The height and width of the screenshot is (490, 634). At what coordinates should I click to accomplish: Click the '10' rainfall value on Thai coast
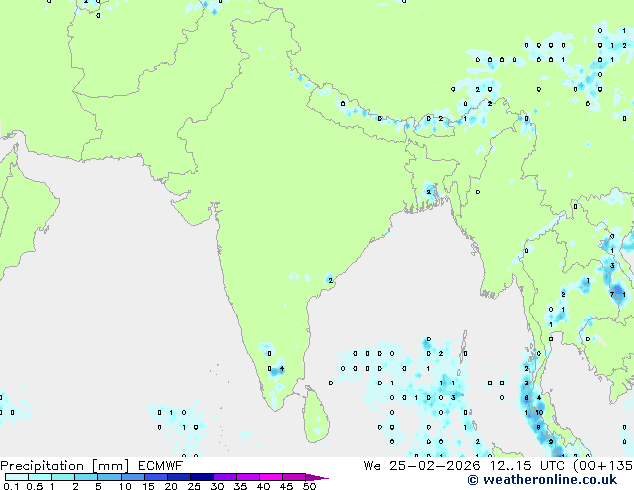(539, 412)
